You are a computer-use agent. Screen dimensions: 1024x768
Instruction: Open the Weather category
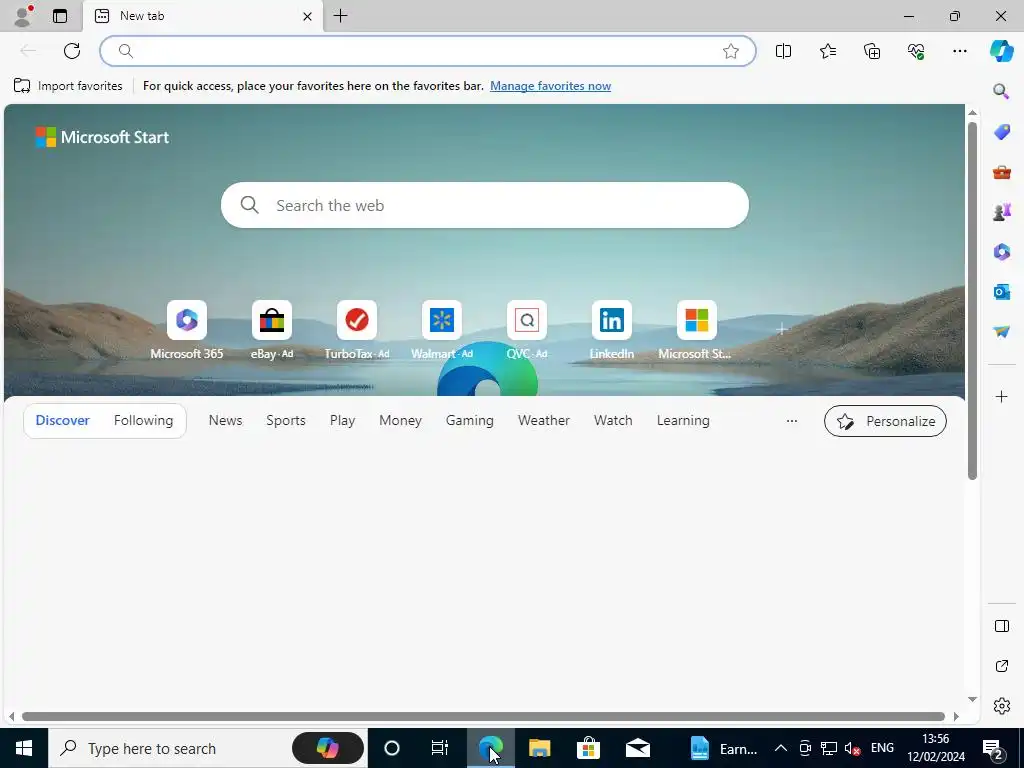click(x=544, y=421)
